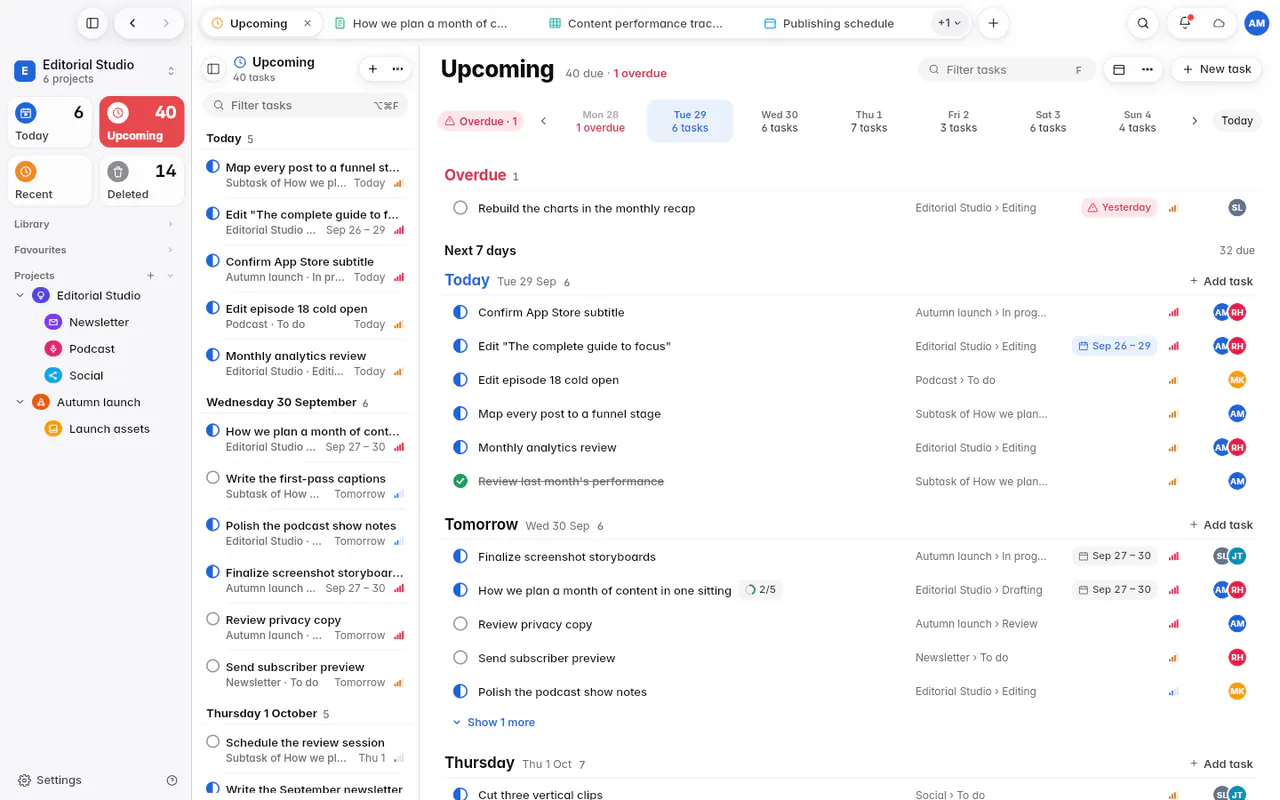Switch view layout icon next to filter
1280x800 pixels.
point(1119,69)
